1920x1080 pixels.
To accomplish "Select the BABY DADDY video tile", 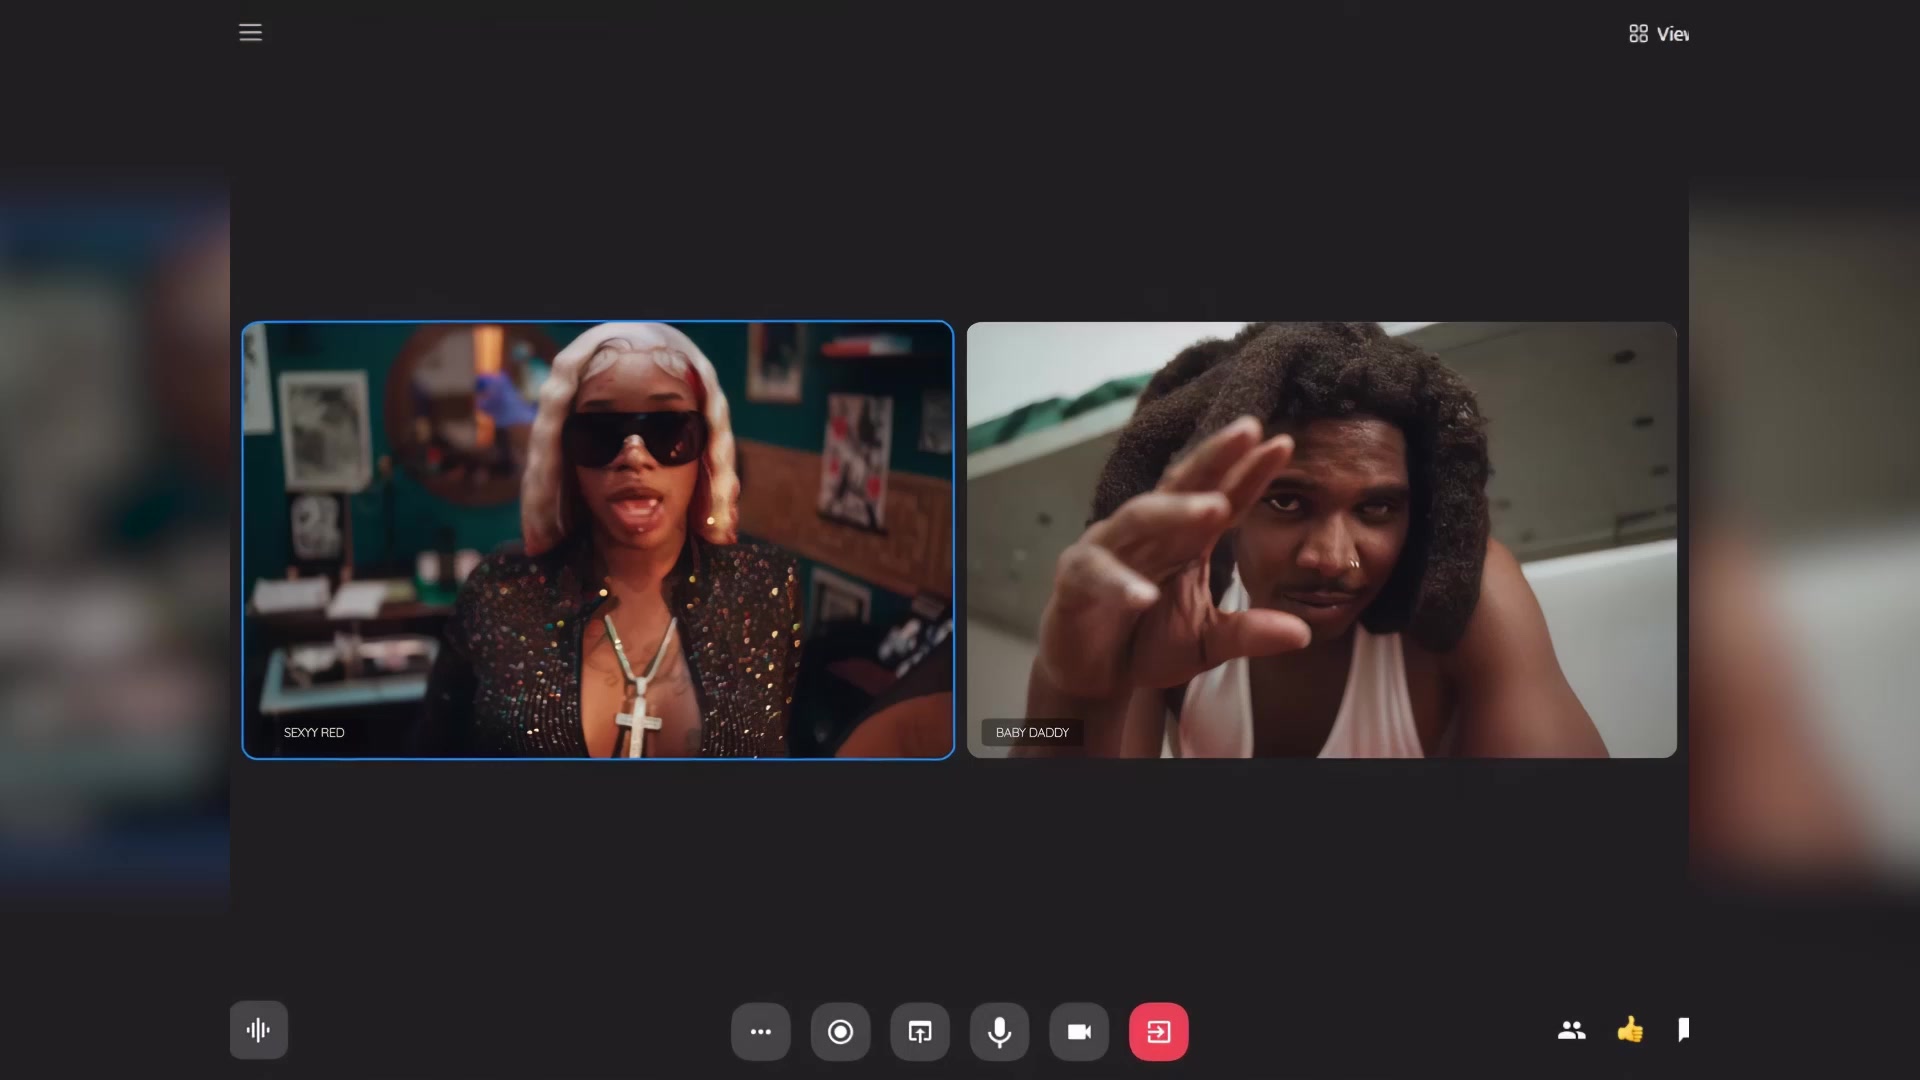I will [1322, 540].
